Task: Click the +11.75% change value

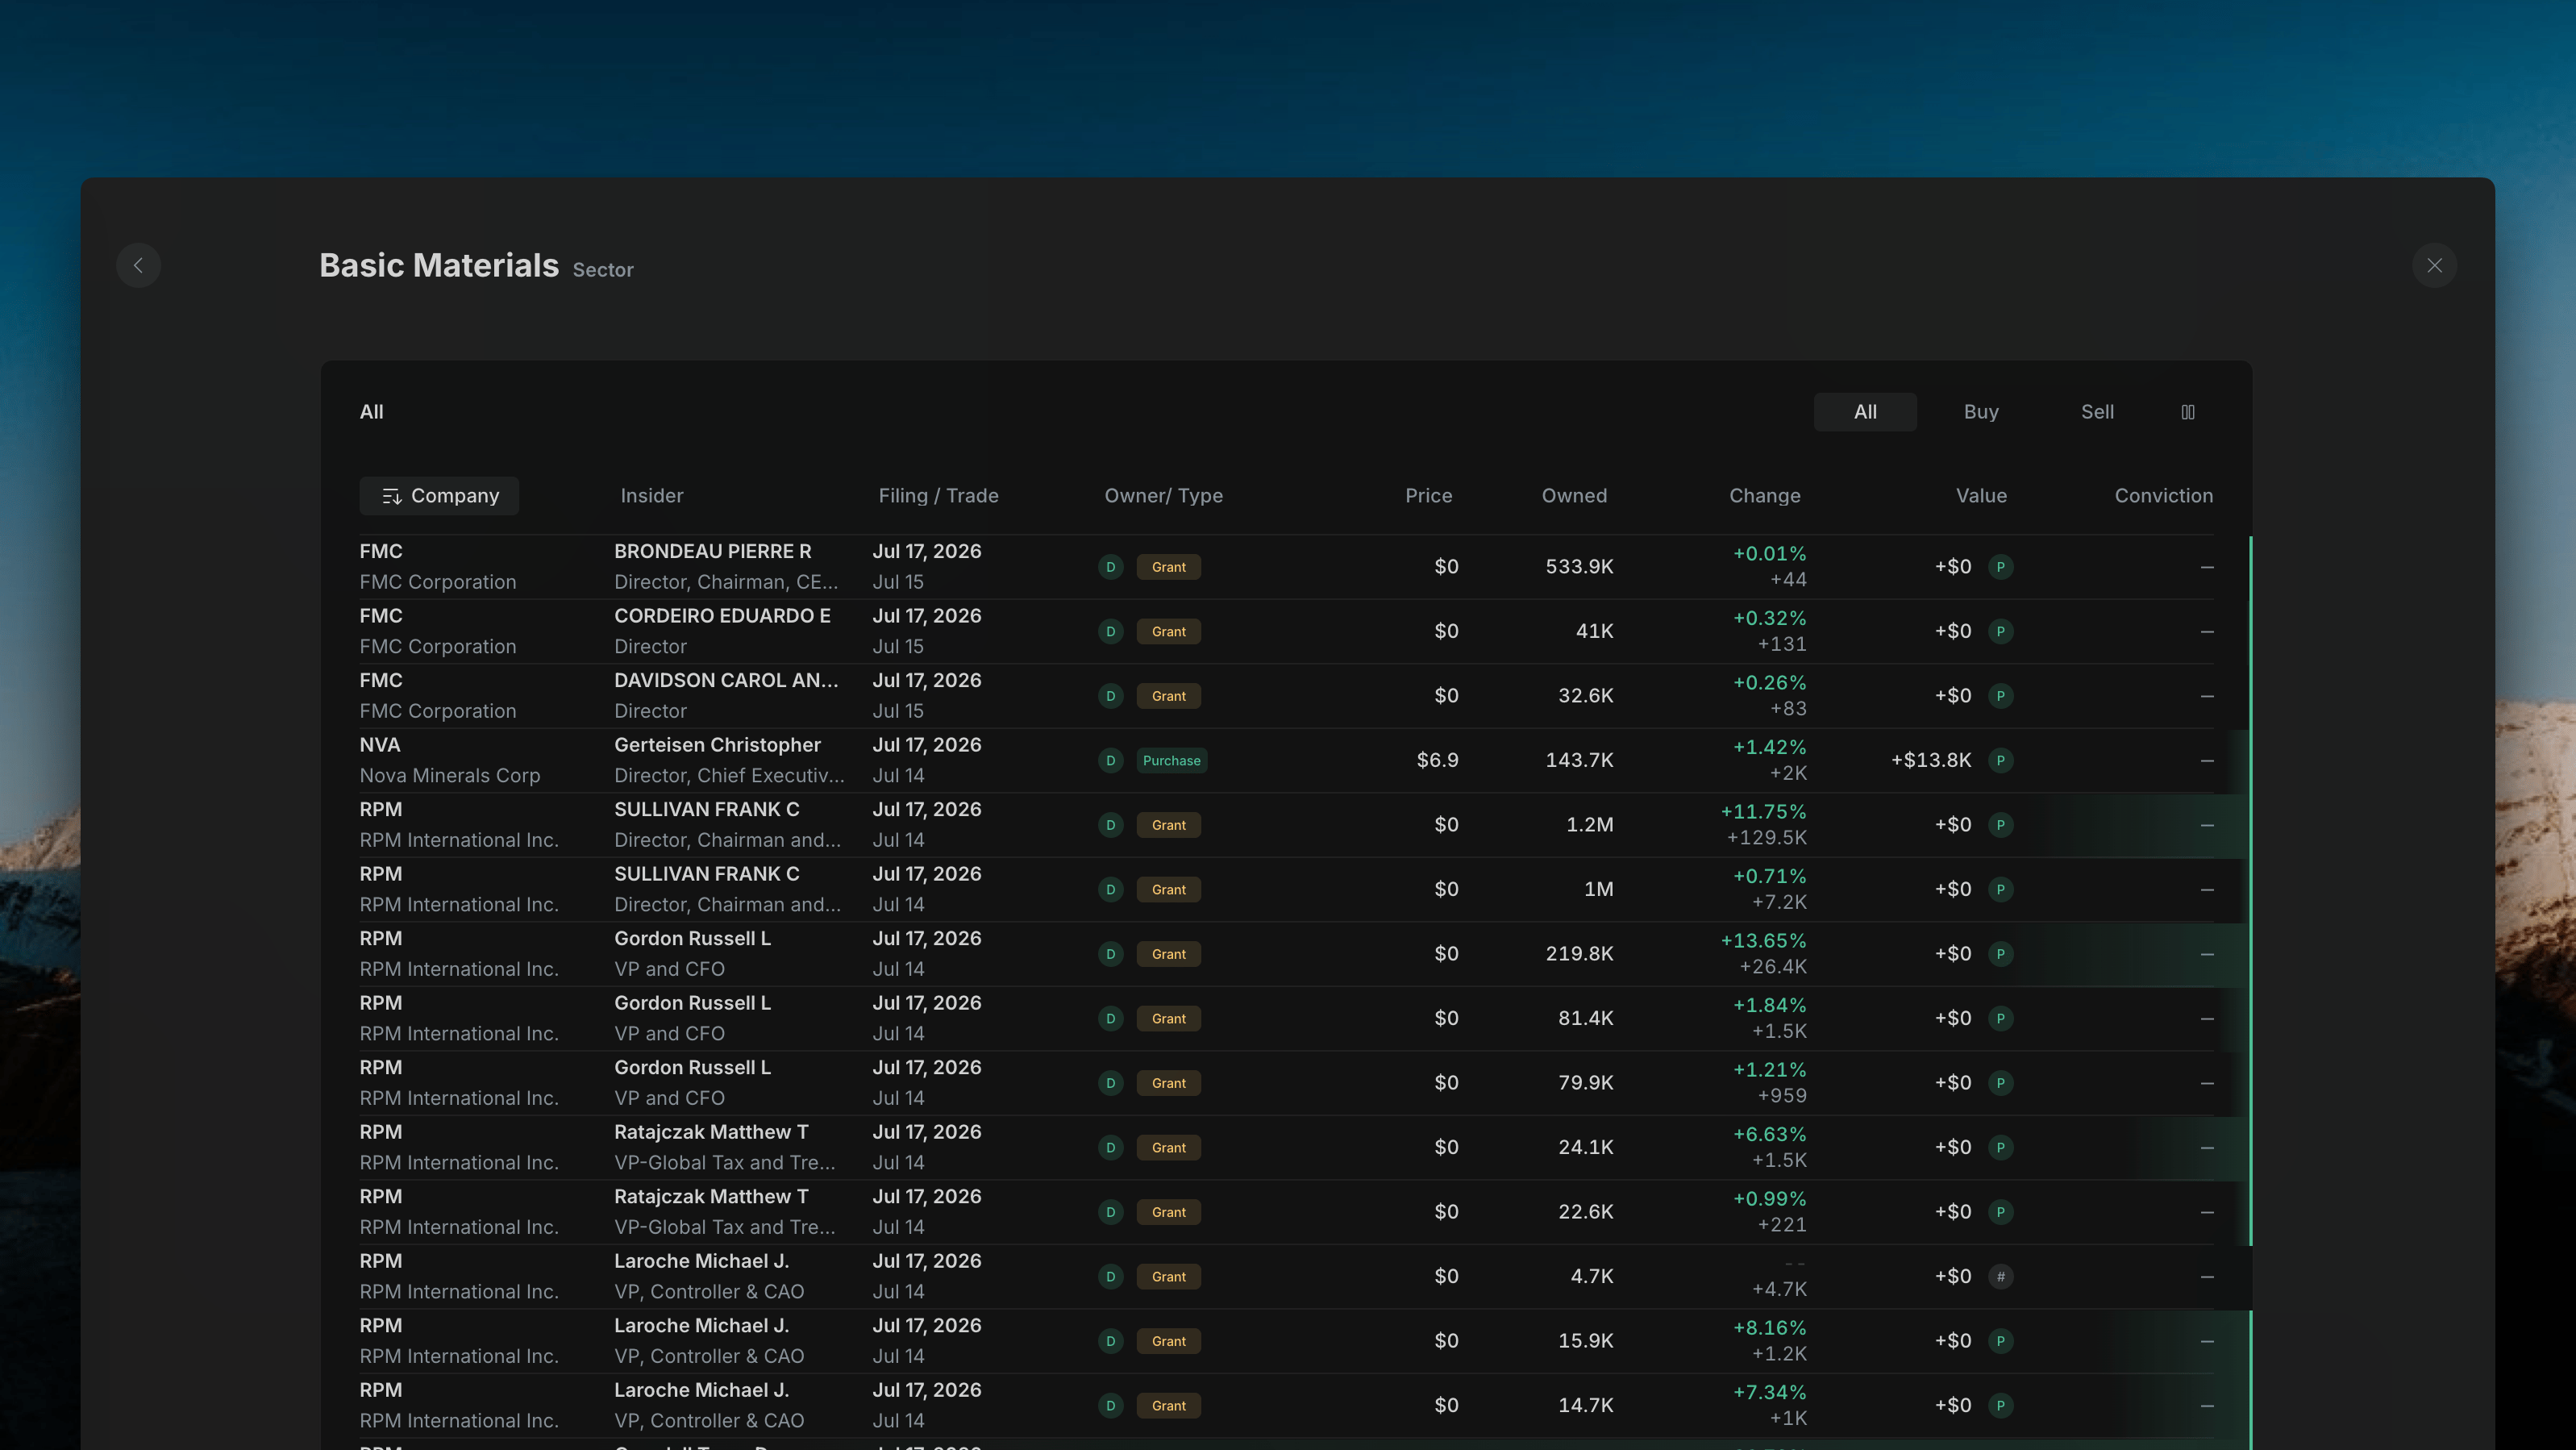Action: click(x=1763, y=812)
